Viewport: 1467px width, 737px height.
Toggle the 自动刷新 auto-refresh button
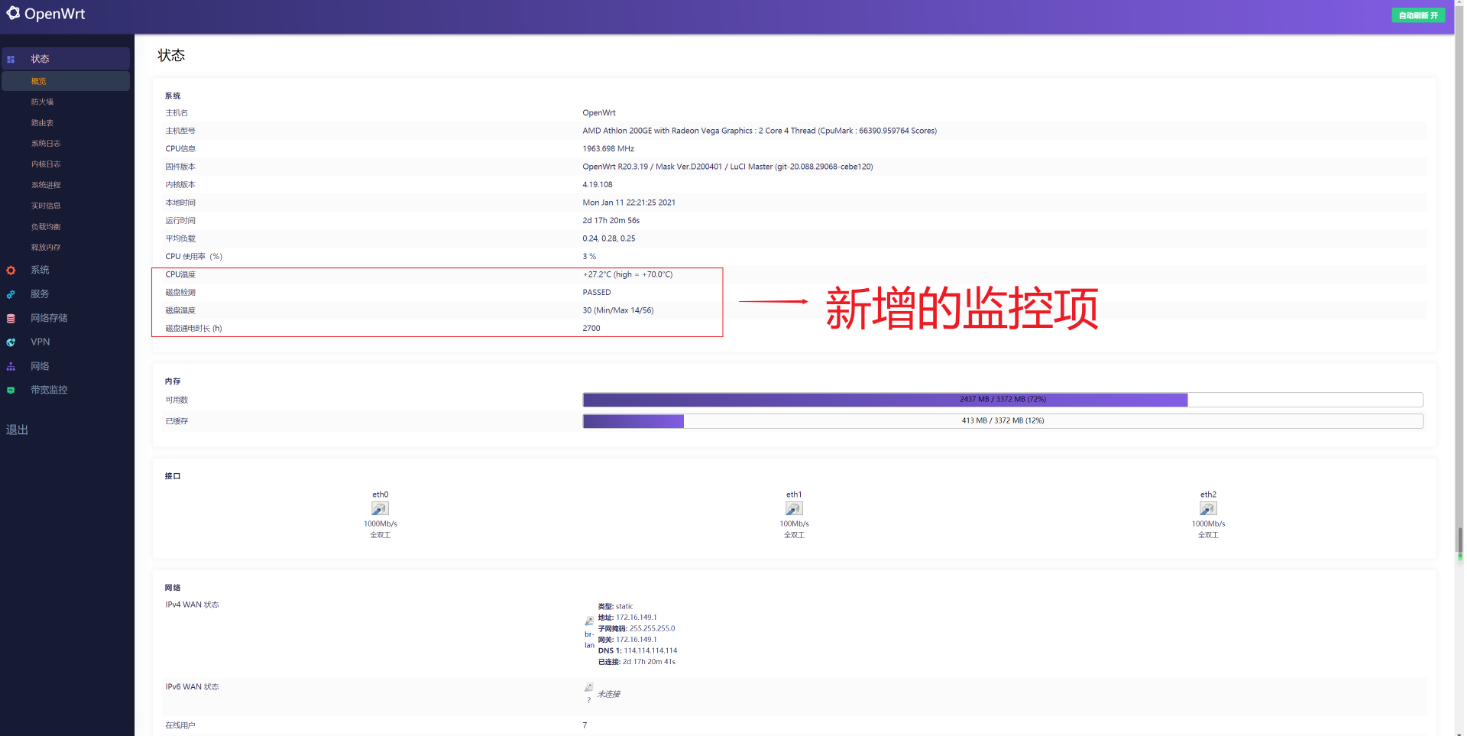pyautogui.click(x=1418, y=15)
